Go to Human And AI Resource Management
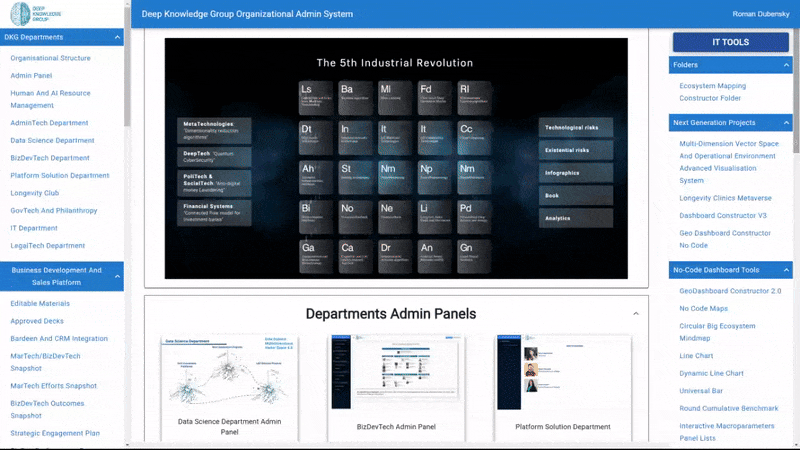Image resolution: width=800 pixels, height=450 pixels. coord(51,99)
